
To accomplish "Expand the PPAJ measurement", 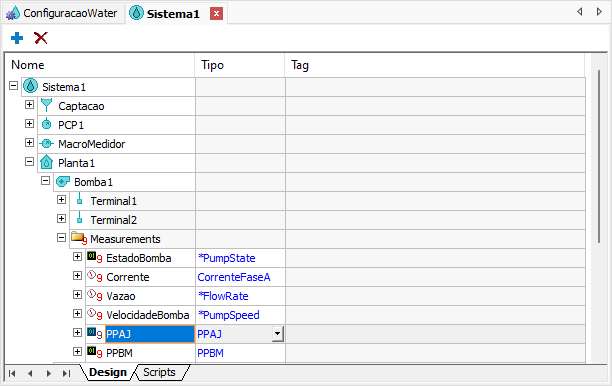I will tap(77, 333).
